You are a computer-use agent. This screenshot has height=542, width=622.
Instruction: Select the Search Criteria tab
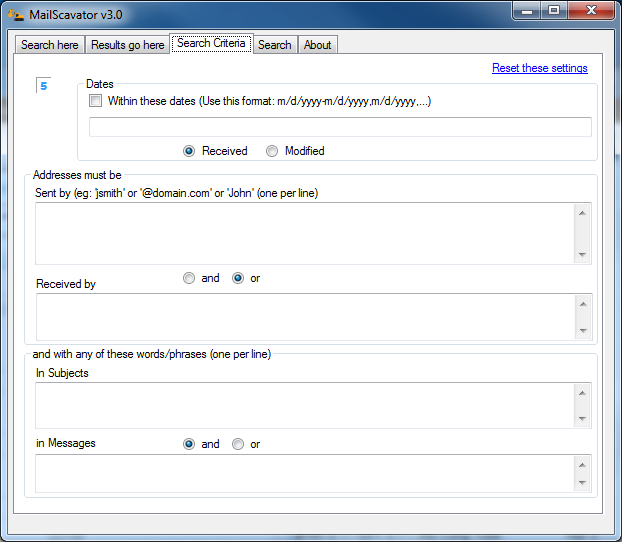211,43
